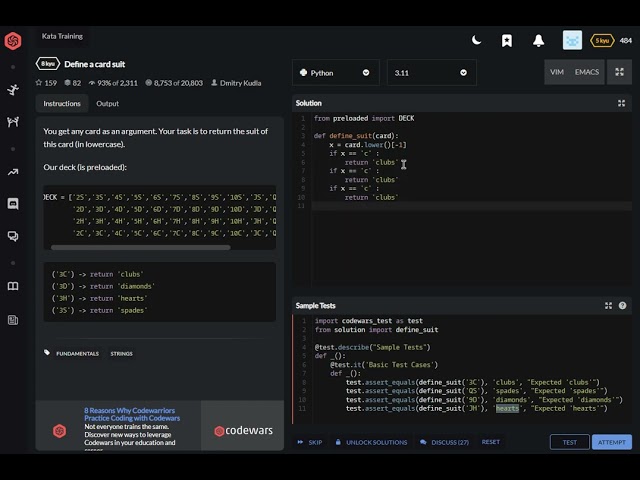Expand the Sample Tests panel
This screenshot has height=480, width=640.
tap(608, 306)
